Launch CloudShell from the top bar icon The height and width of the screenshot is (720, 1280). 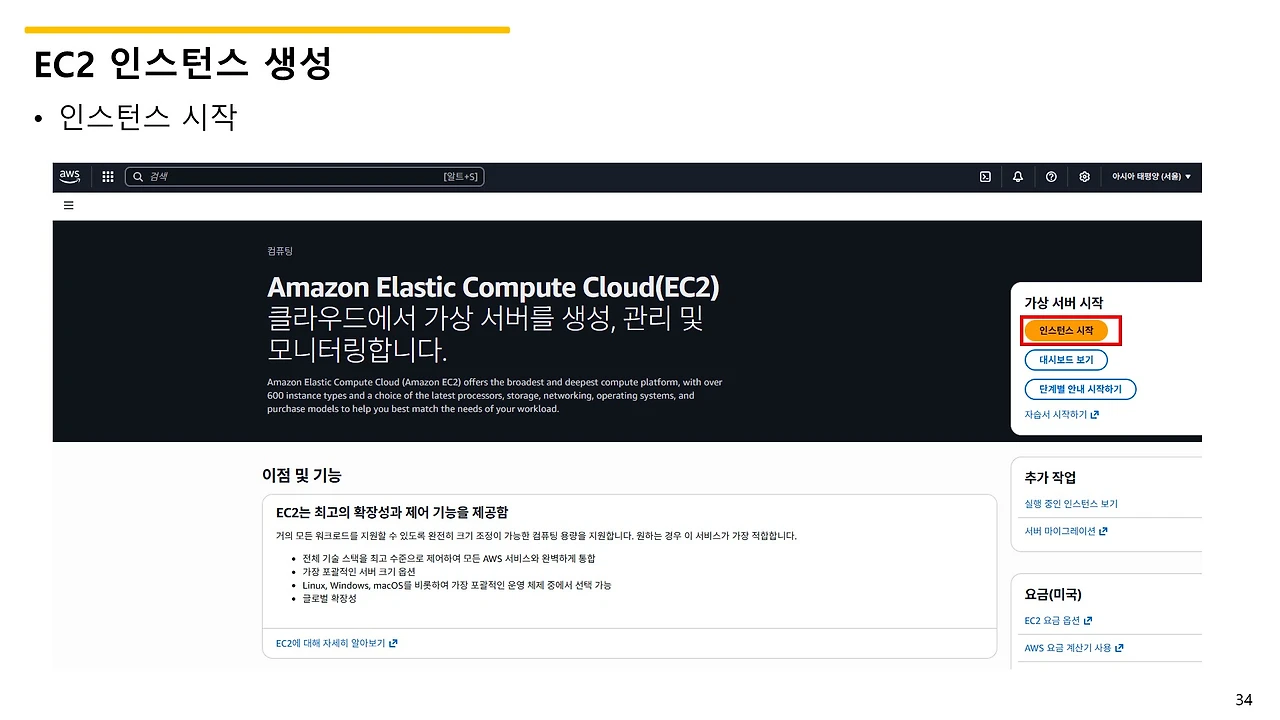(985, 177)
